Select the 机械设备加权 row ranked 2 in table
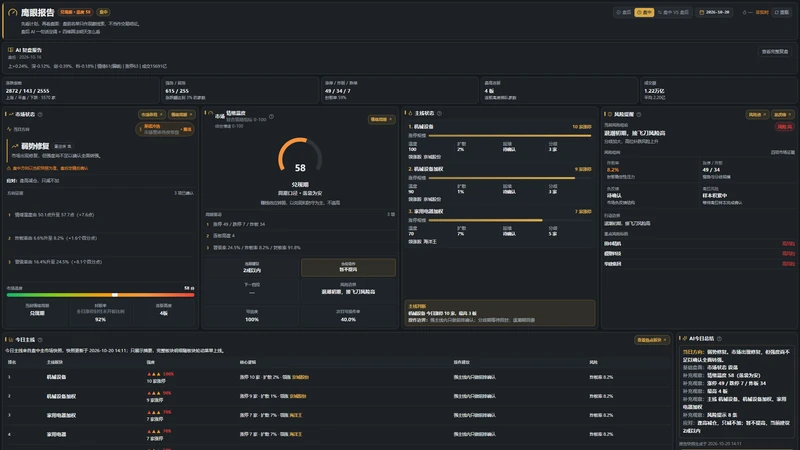 [x=337, y=396]
